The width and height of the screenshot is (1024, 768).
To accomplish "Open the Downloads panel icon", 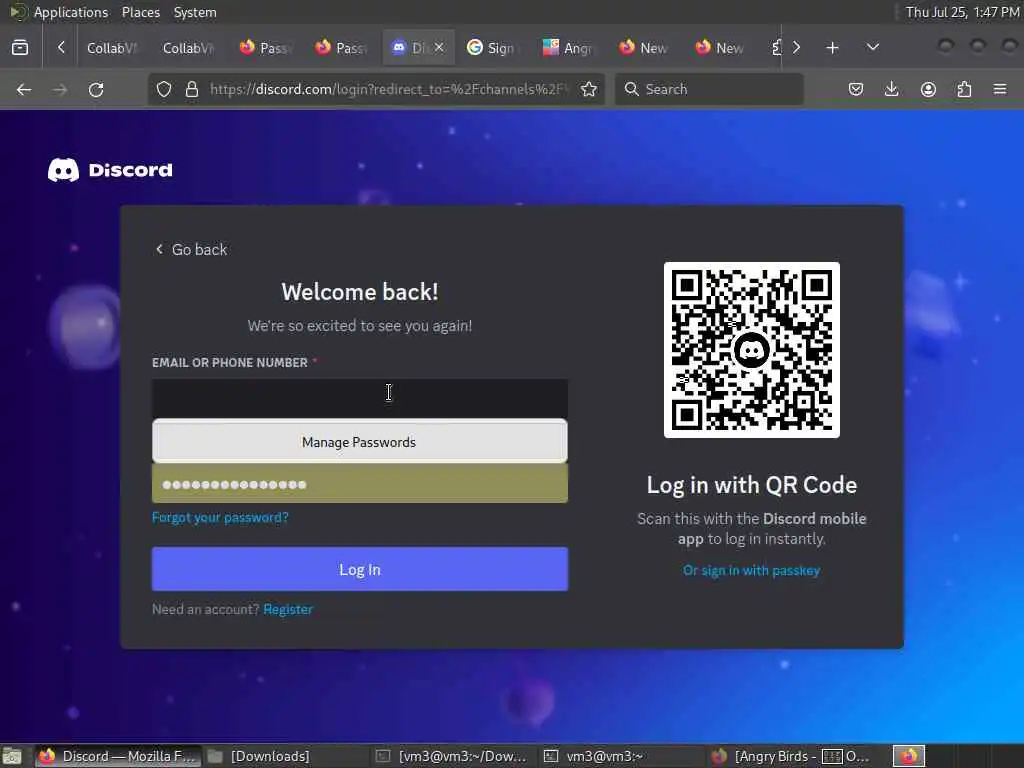I will click(x=891, y=89).
